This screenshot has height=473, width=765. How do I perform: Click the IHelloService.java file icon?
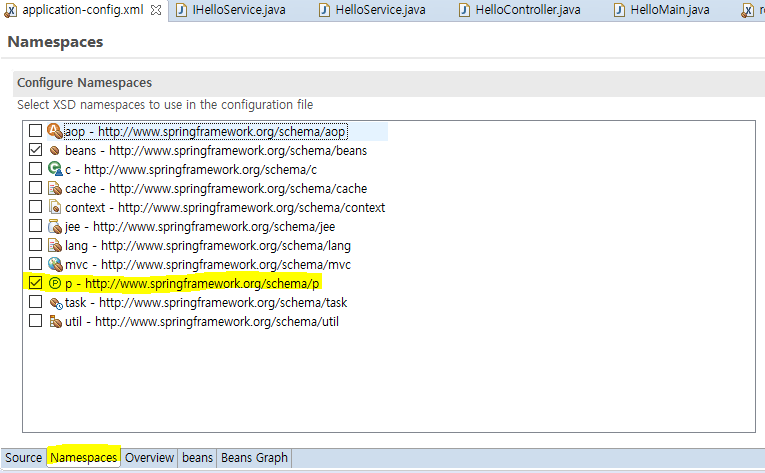click(181, 10)
